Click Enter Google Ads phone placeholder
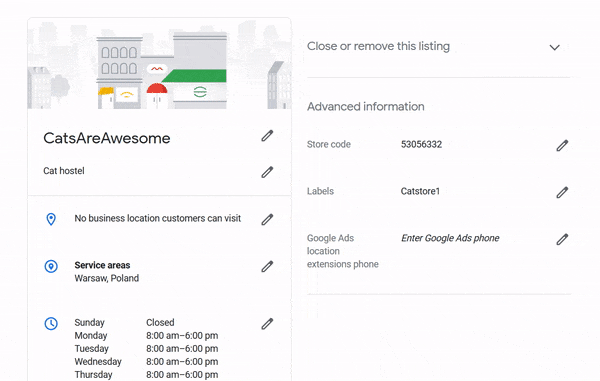This screenshot has height=381, width=600. [x=450, y=238]
